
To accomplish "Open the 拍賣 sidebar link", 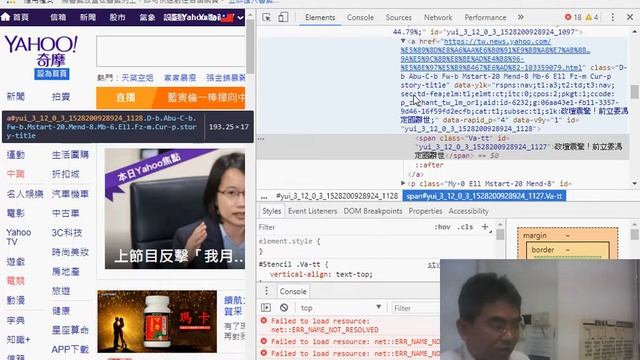I will (61, 97).
